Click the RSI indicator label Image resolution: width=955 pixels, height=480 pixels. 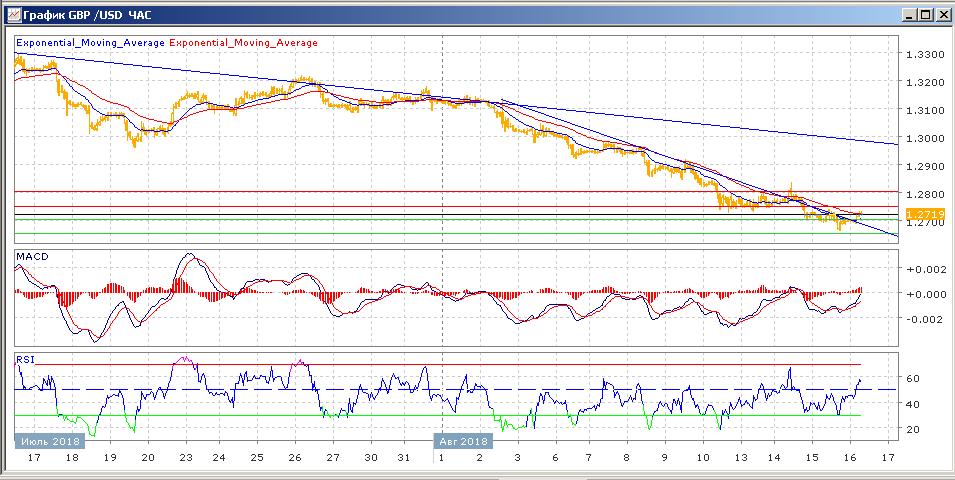24,356
